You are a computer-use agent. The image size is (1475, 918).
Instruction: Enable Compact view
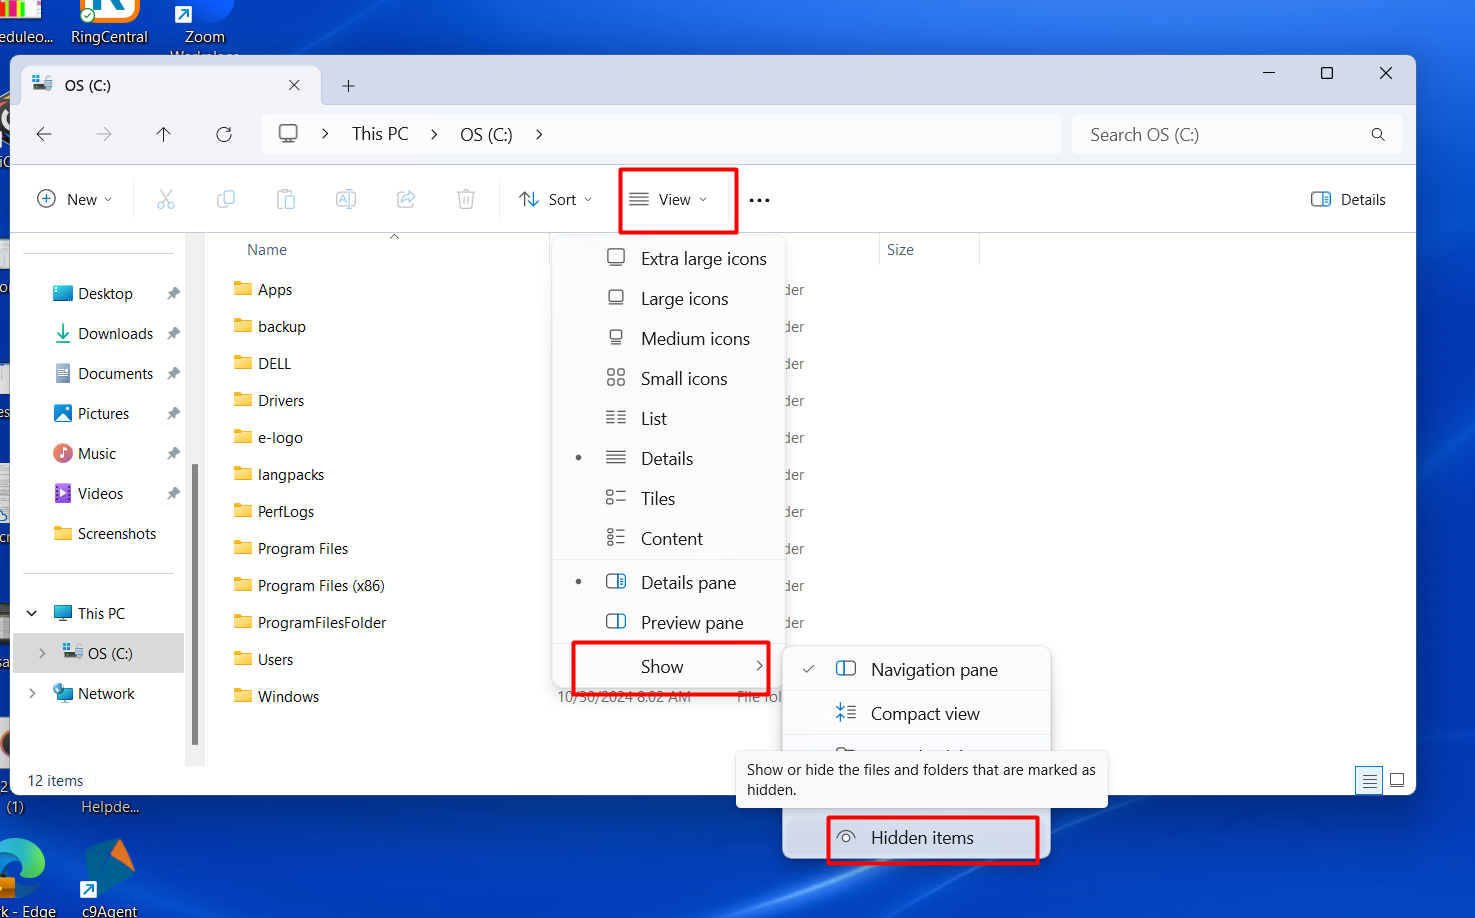click(924, 713)
